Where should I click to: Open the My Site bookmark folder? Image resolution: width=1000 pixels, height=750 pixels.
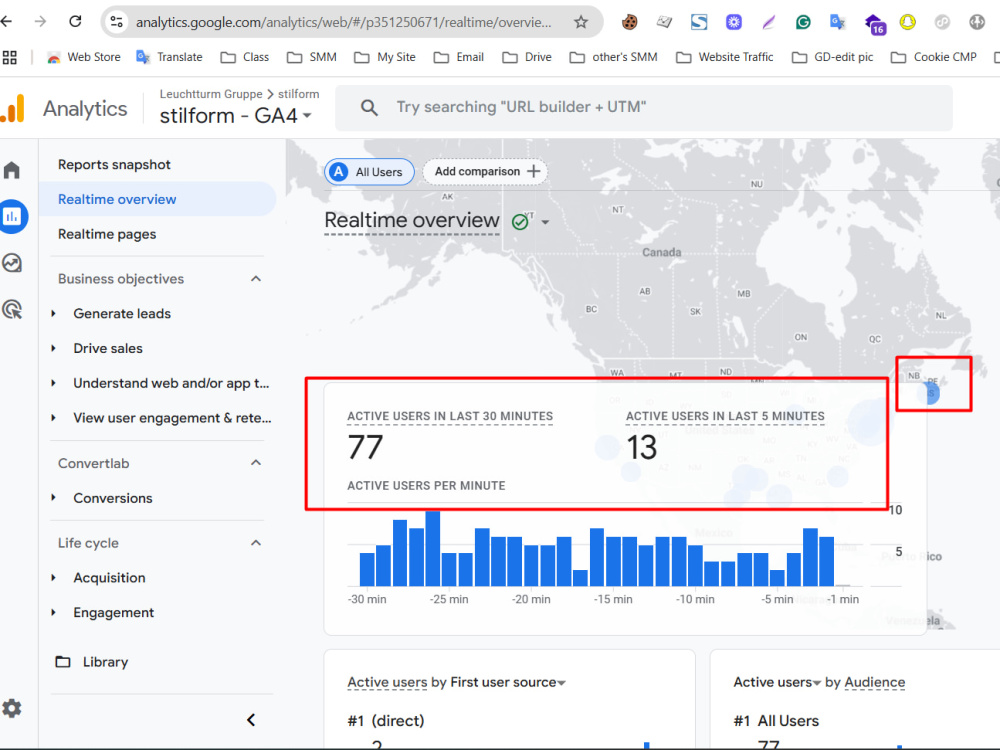(385, 57)
